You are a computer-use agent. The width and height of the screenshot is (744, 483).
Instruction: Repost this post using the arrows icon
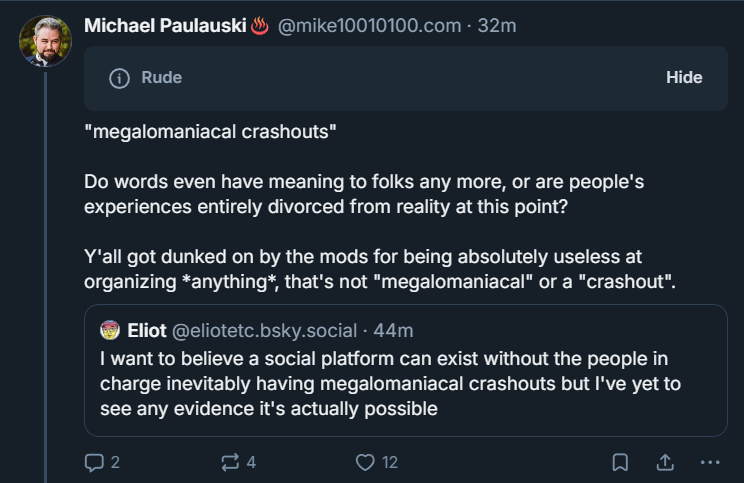click(x=231, y=462)
